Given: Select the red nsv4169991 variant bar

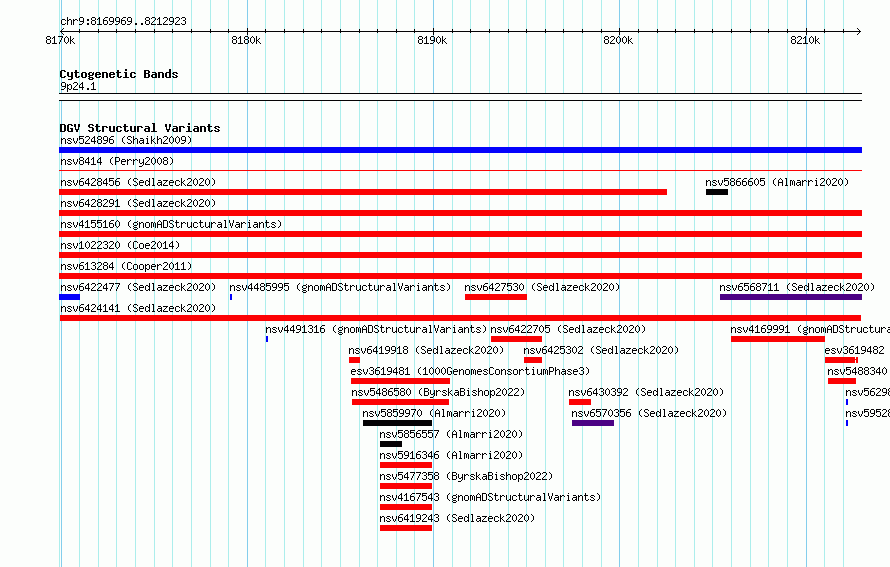Looking at the screenshot, I should pos(778,339).
